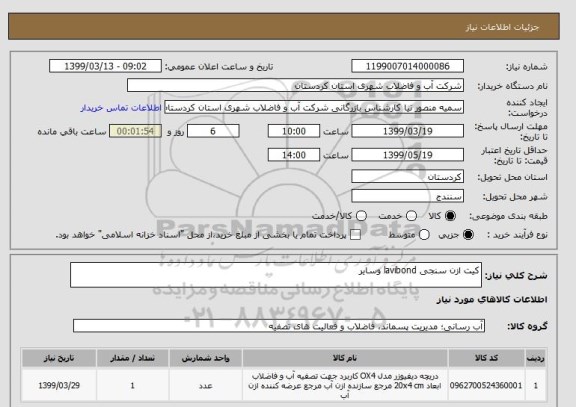Click the واحد شمارش column header
Image resolution: width=576 pixels, height=407 pixels.
[205, 358]
